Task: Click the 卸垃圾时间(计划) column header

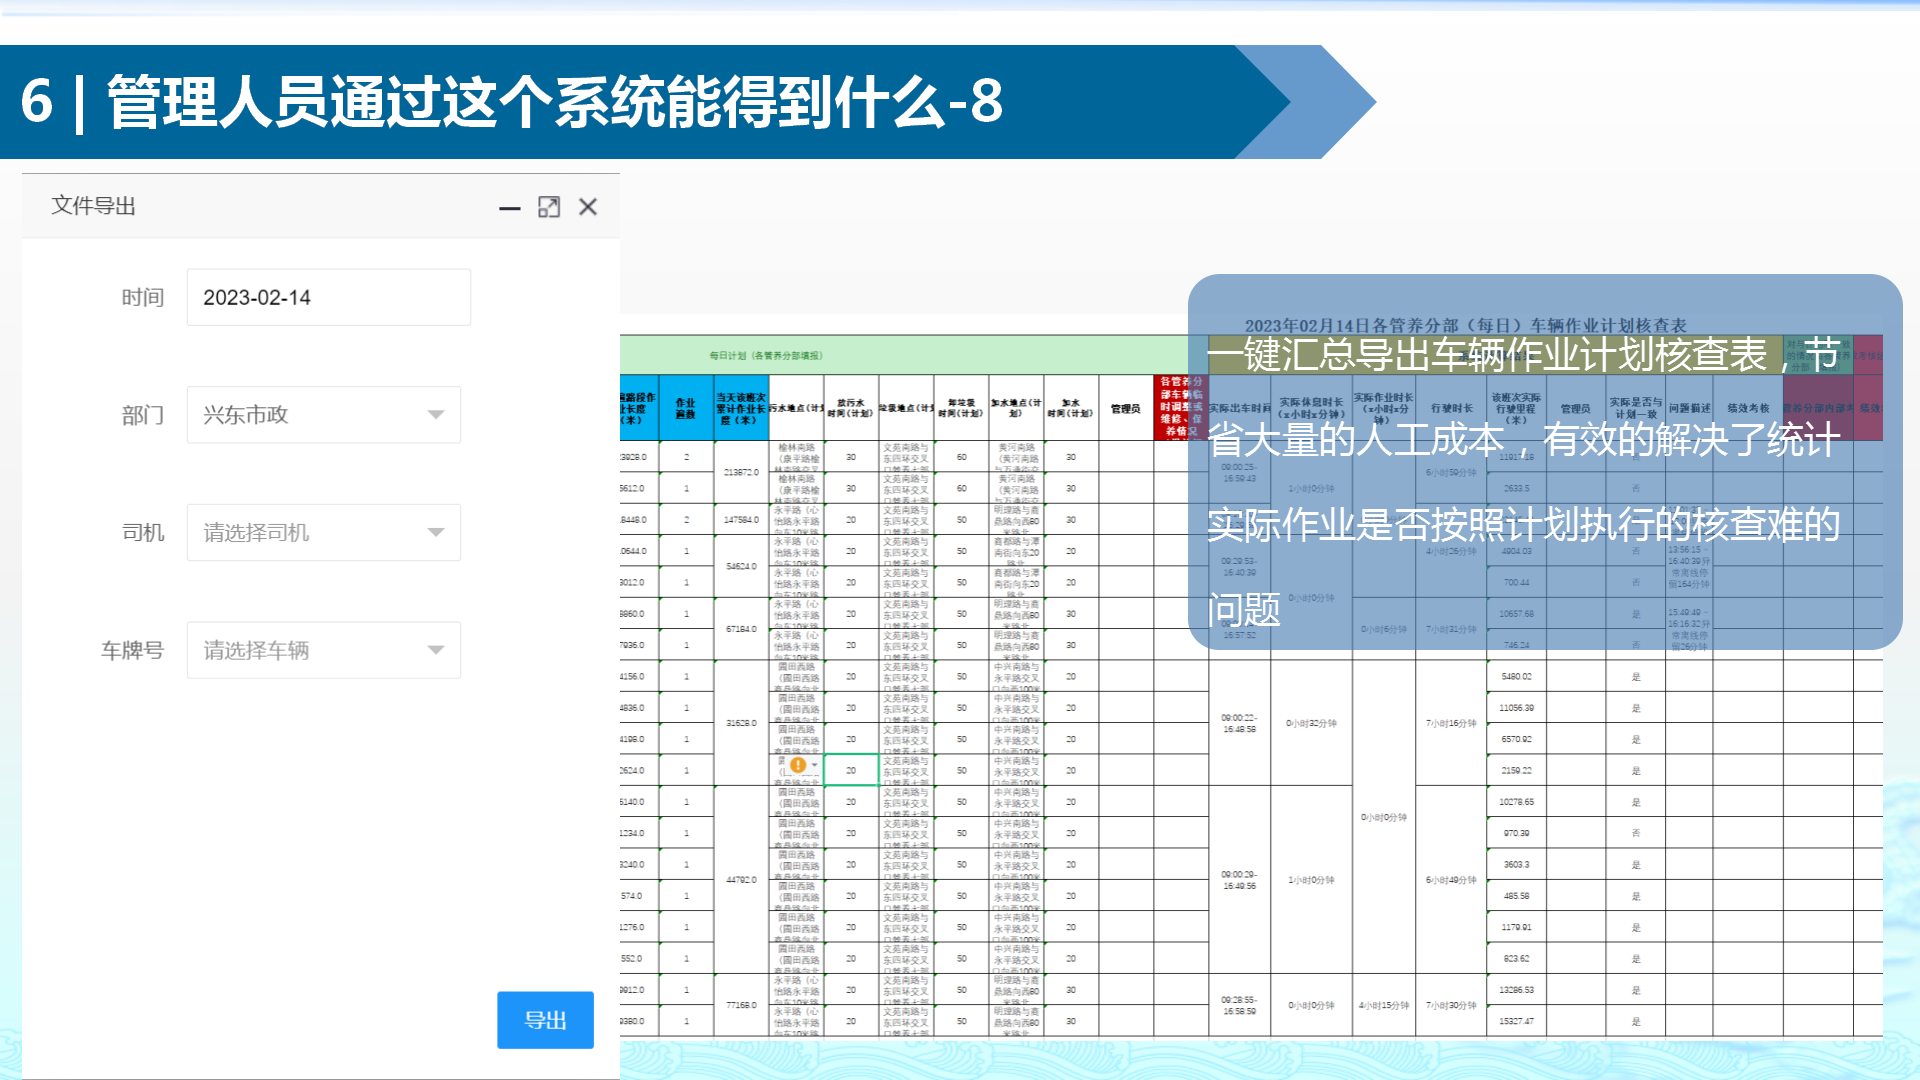Action: click(961, 408)
